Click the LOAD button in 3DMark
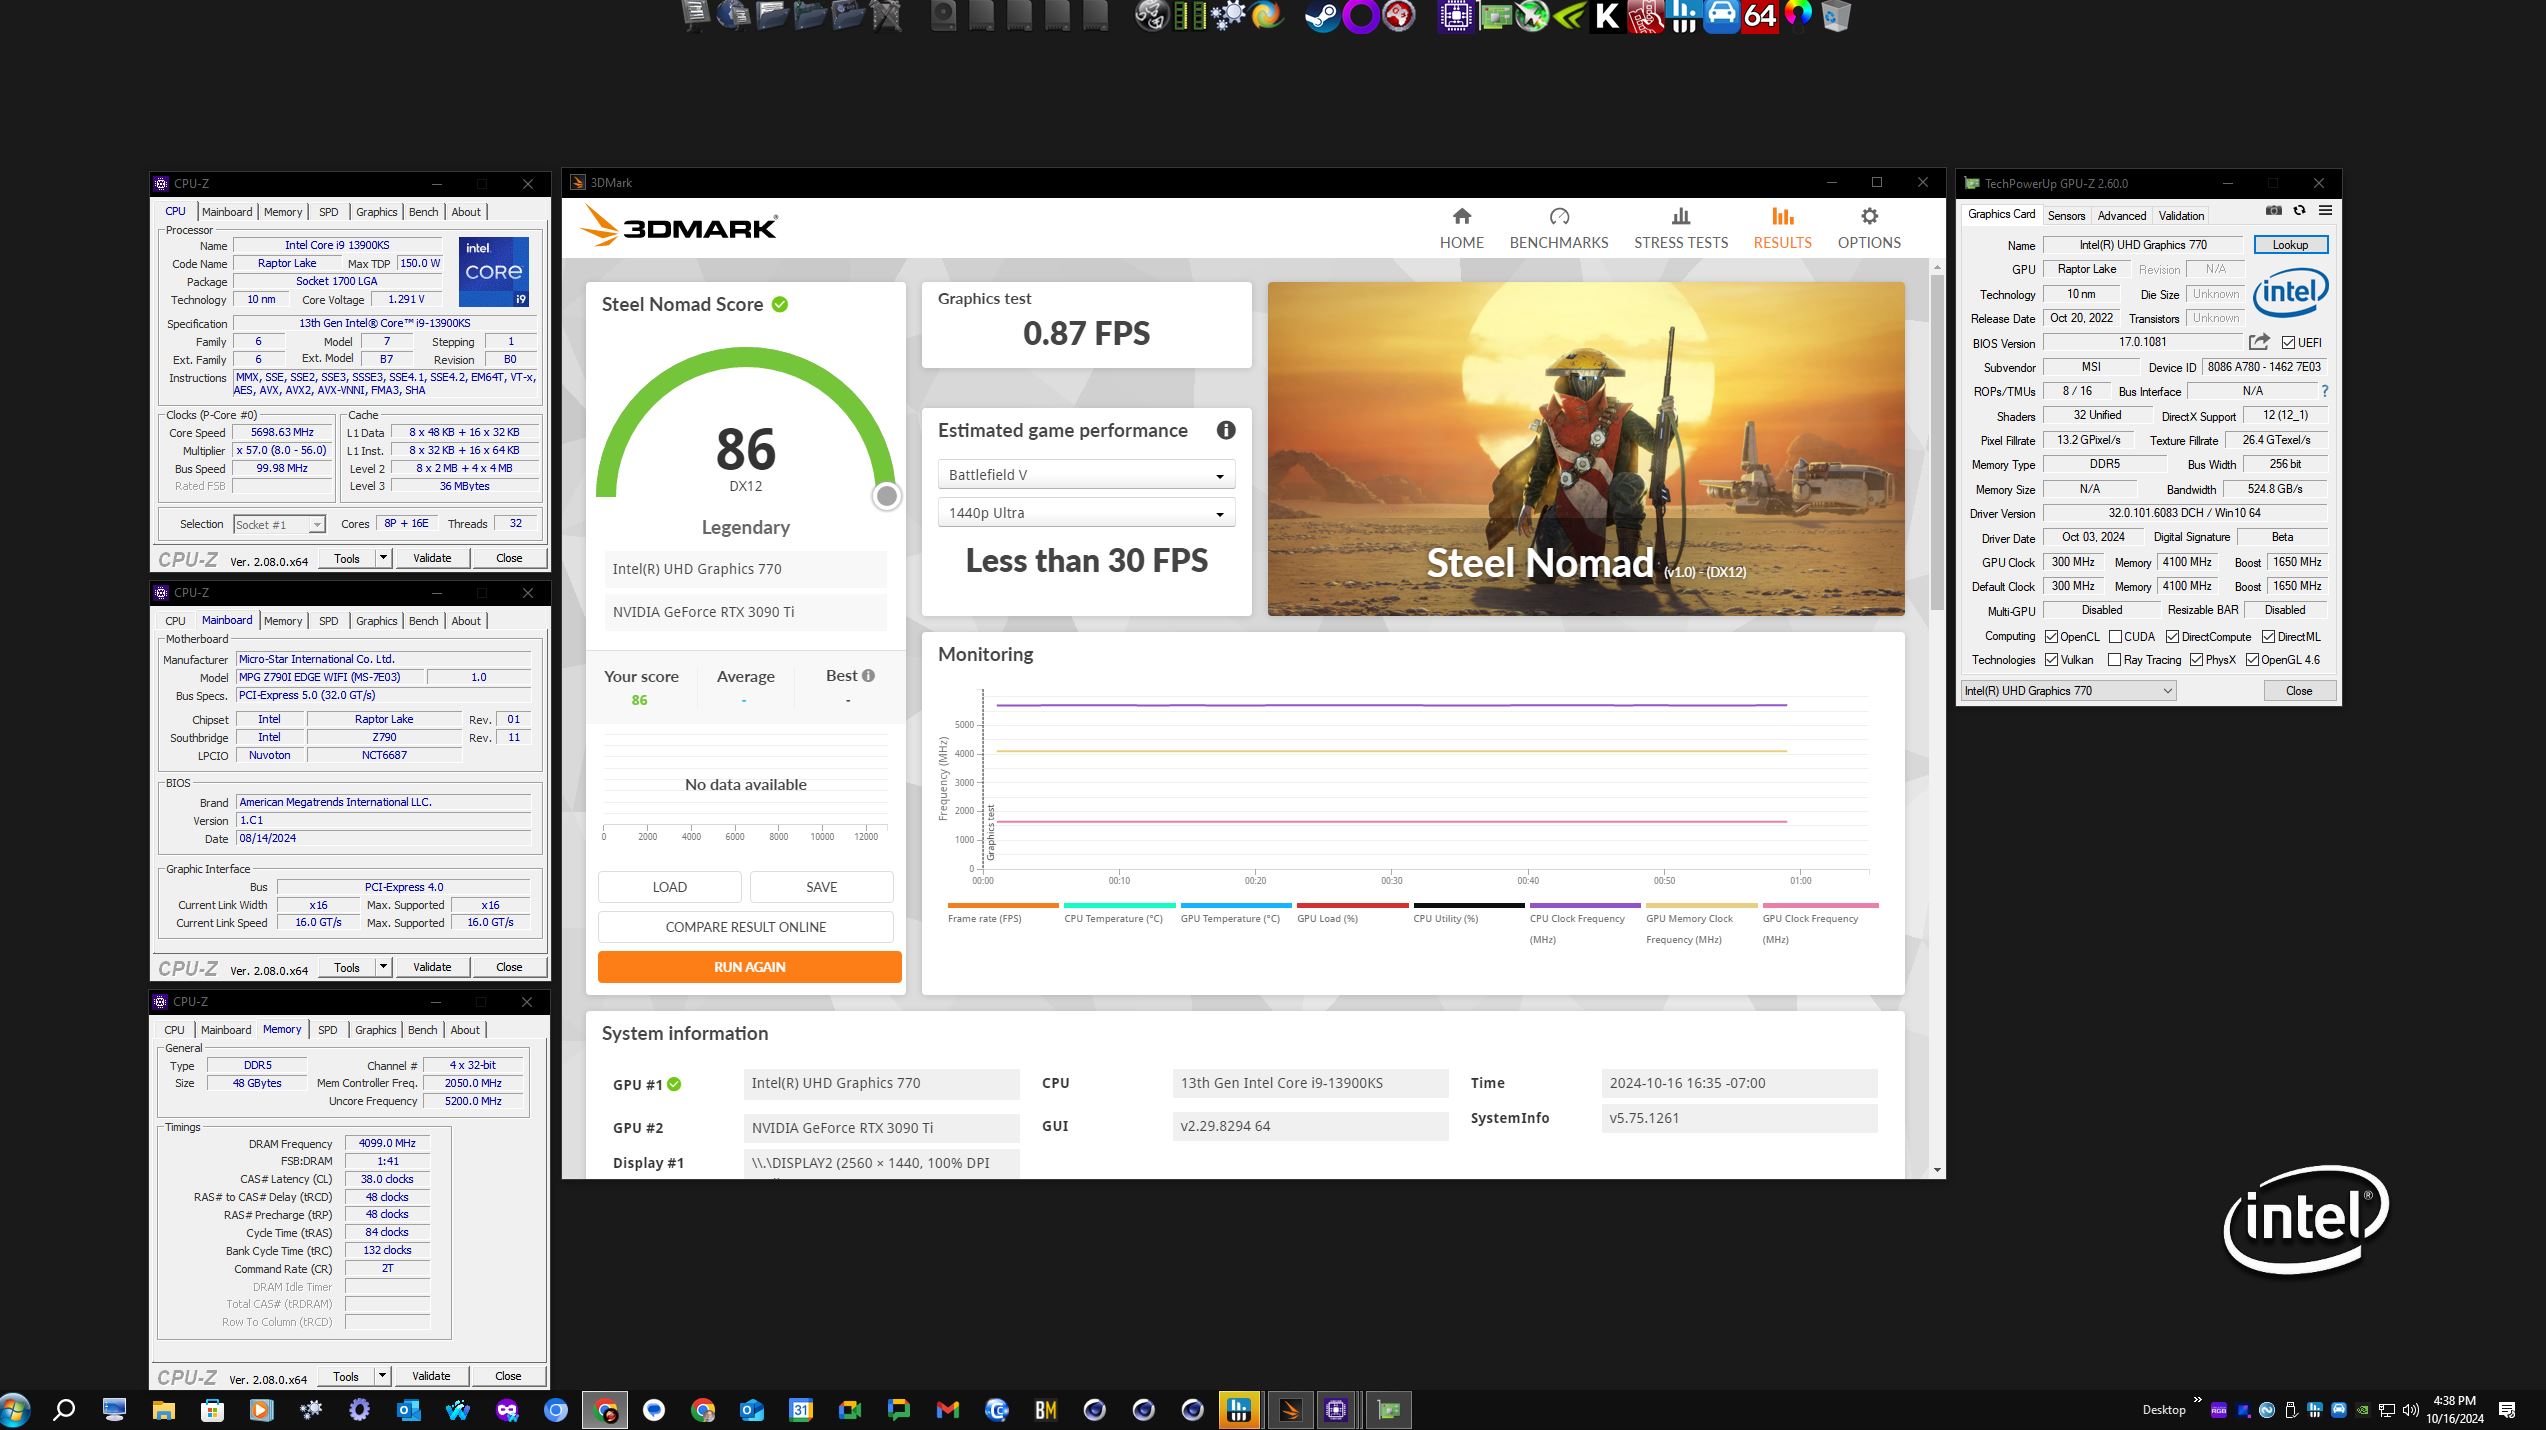The image size is (2546, 1430). [x=669, y=886]
